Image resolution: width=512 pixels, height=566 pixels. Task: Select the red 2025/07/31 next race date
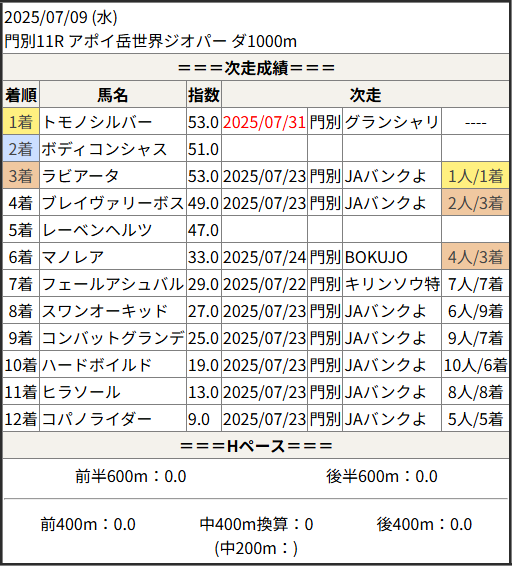264,122
